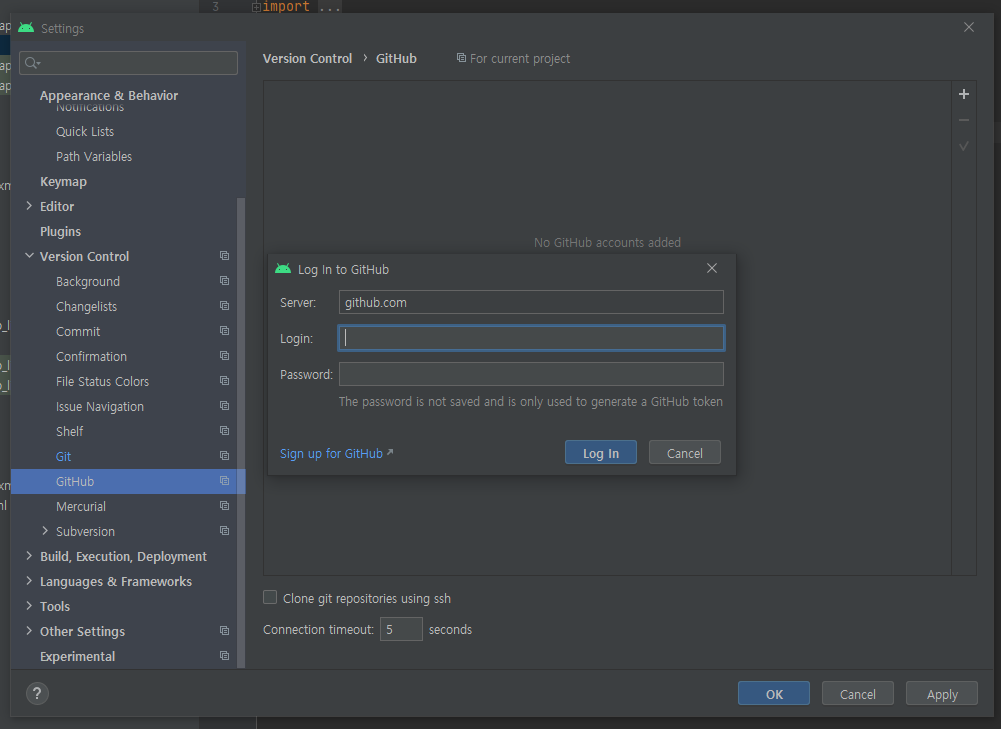This screenshot has height=729, width=1001.
Task: Select Mercurial settings page
Action: pyautogui.click(x=80, y=506)
